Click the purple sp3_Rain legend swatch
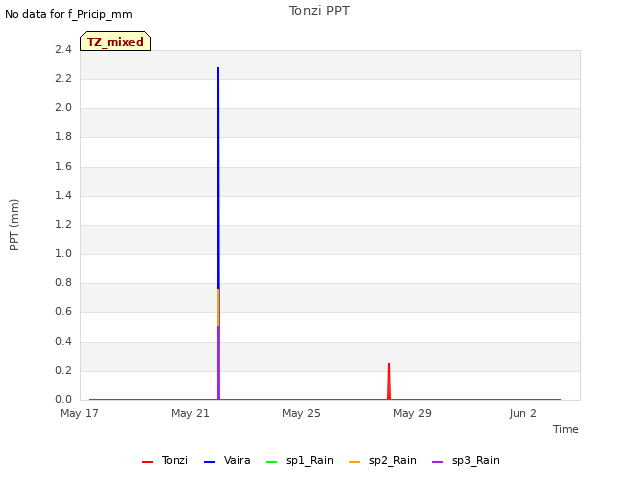The width and height of the screenshot is (640, 480). tap(438, 462)
